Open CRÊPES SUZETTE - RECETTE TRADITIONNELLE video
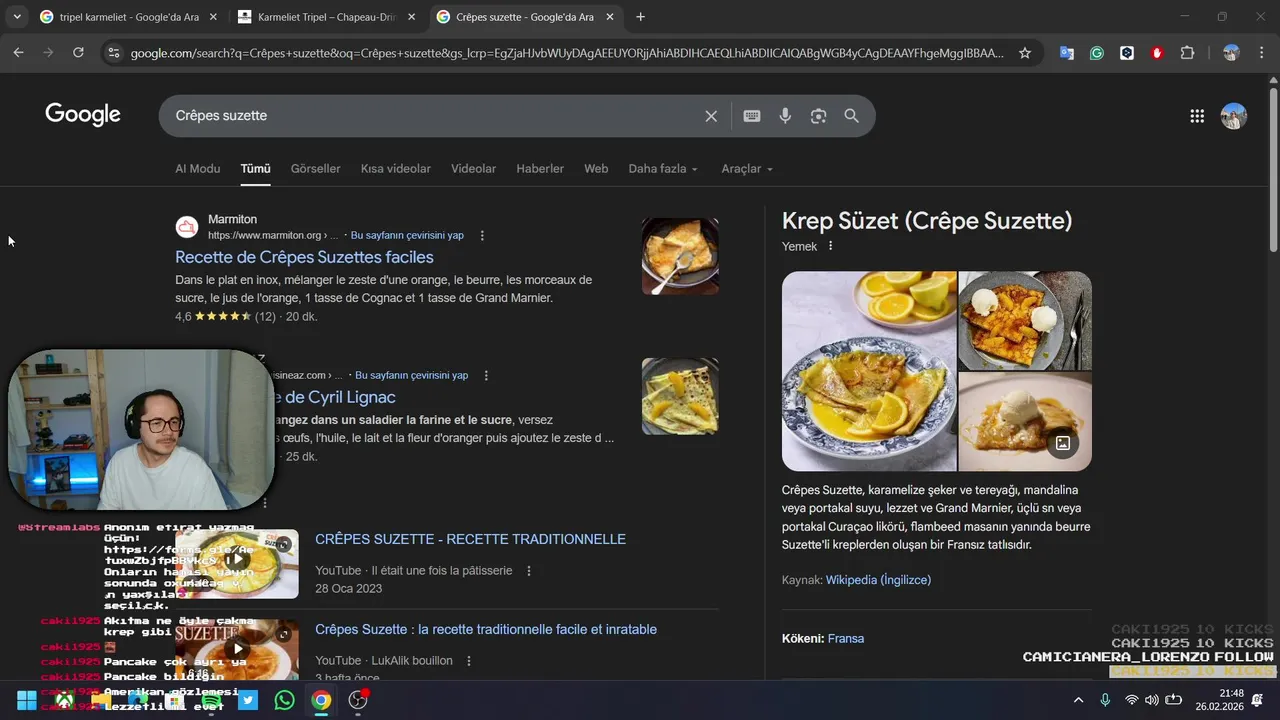This screenshot has width=1280, height=720. coord(470,539)
